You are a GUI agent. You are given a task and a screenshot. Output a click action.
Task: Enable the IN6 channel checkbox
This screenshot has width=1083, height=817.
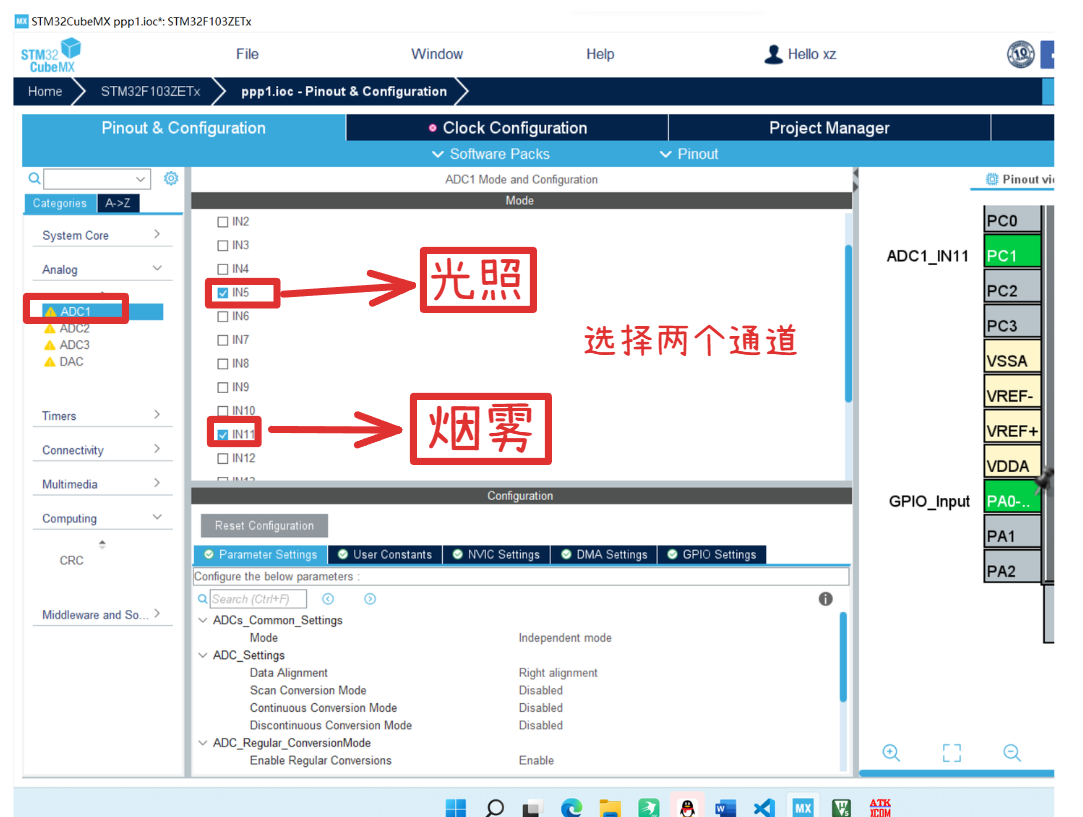click(222, 316)
